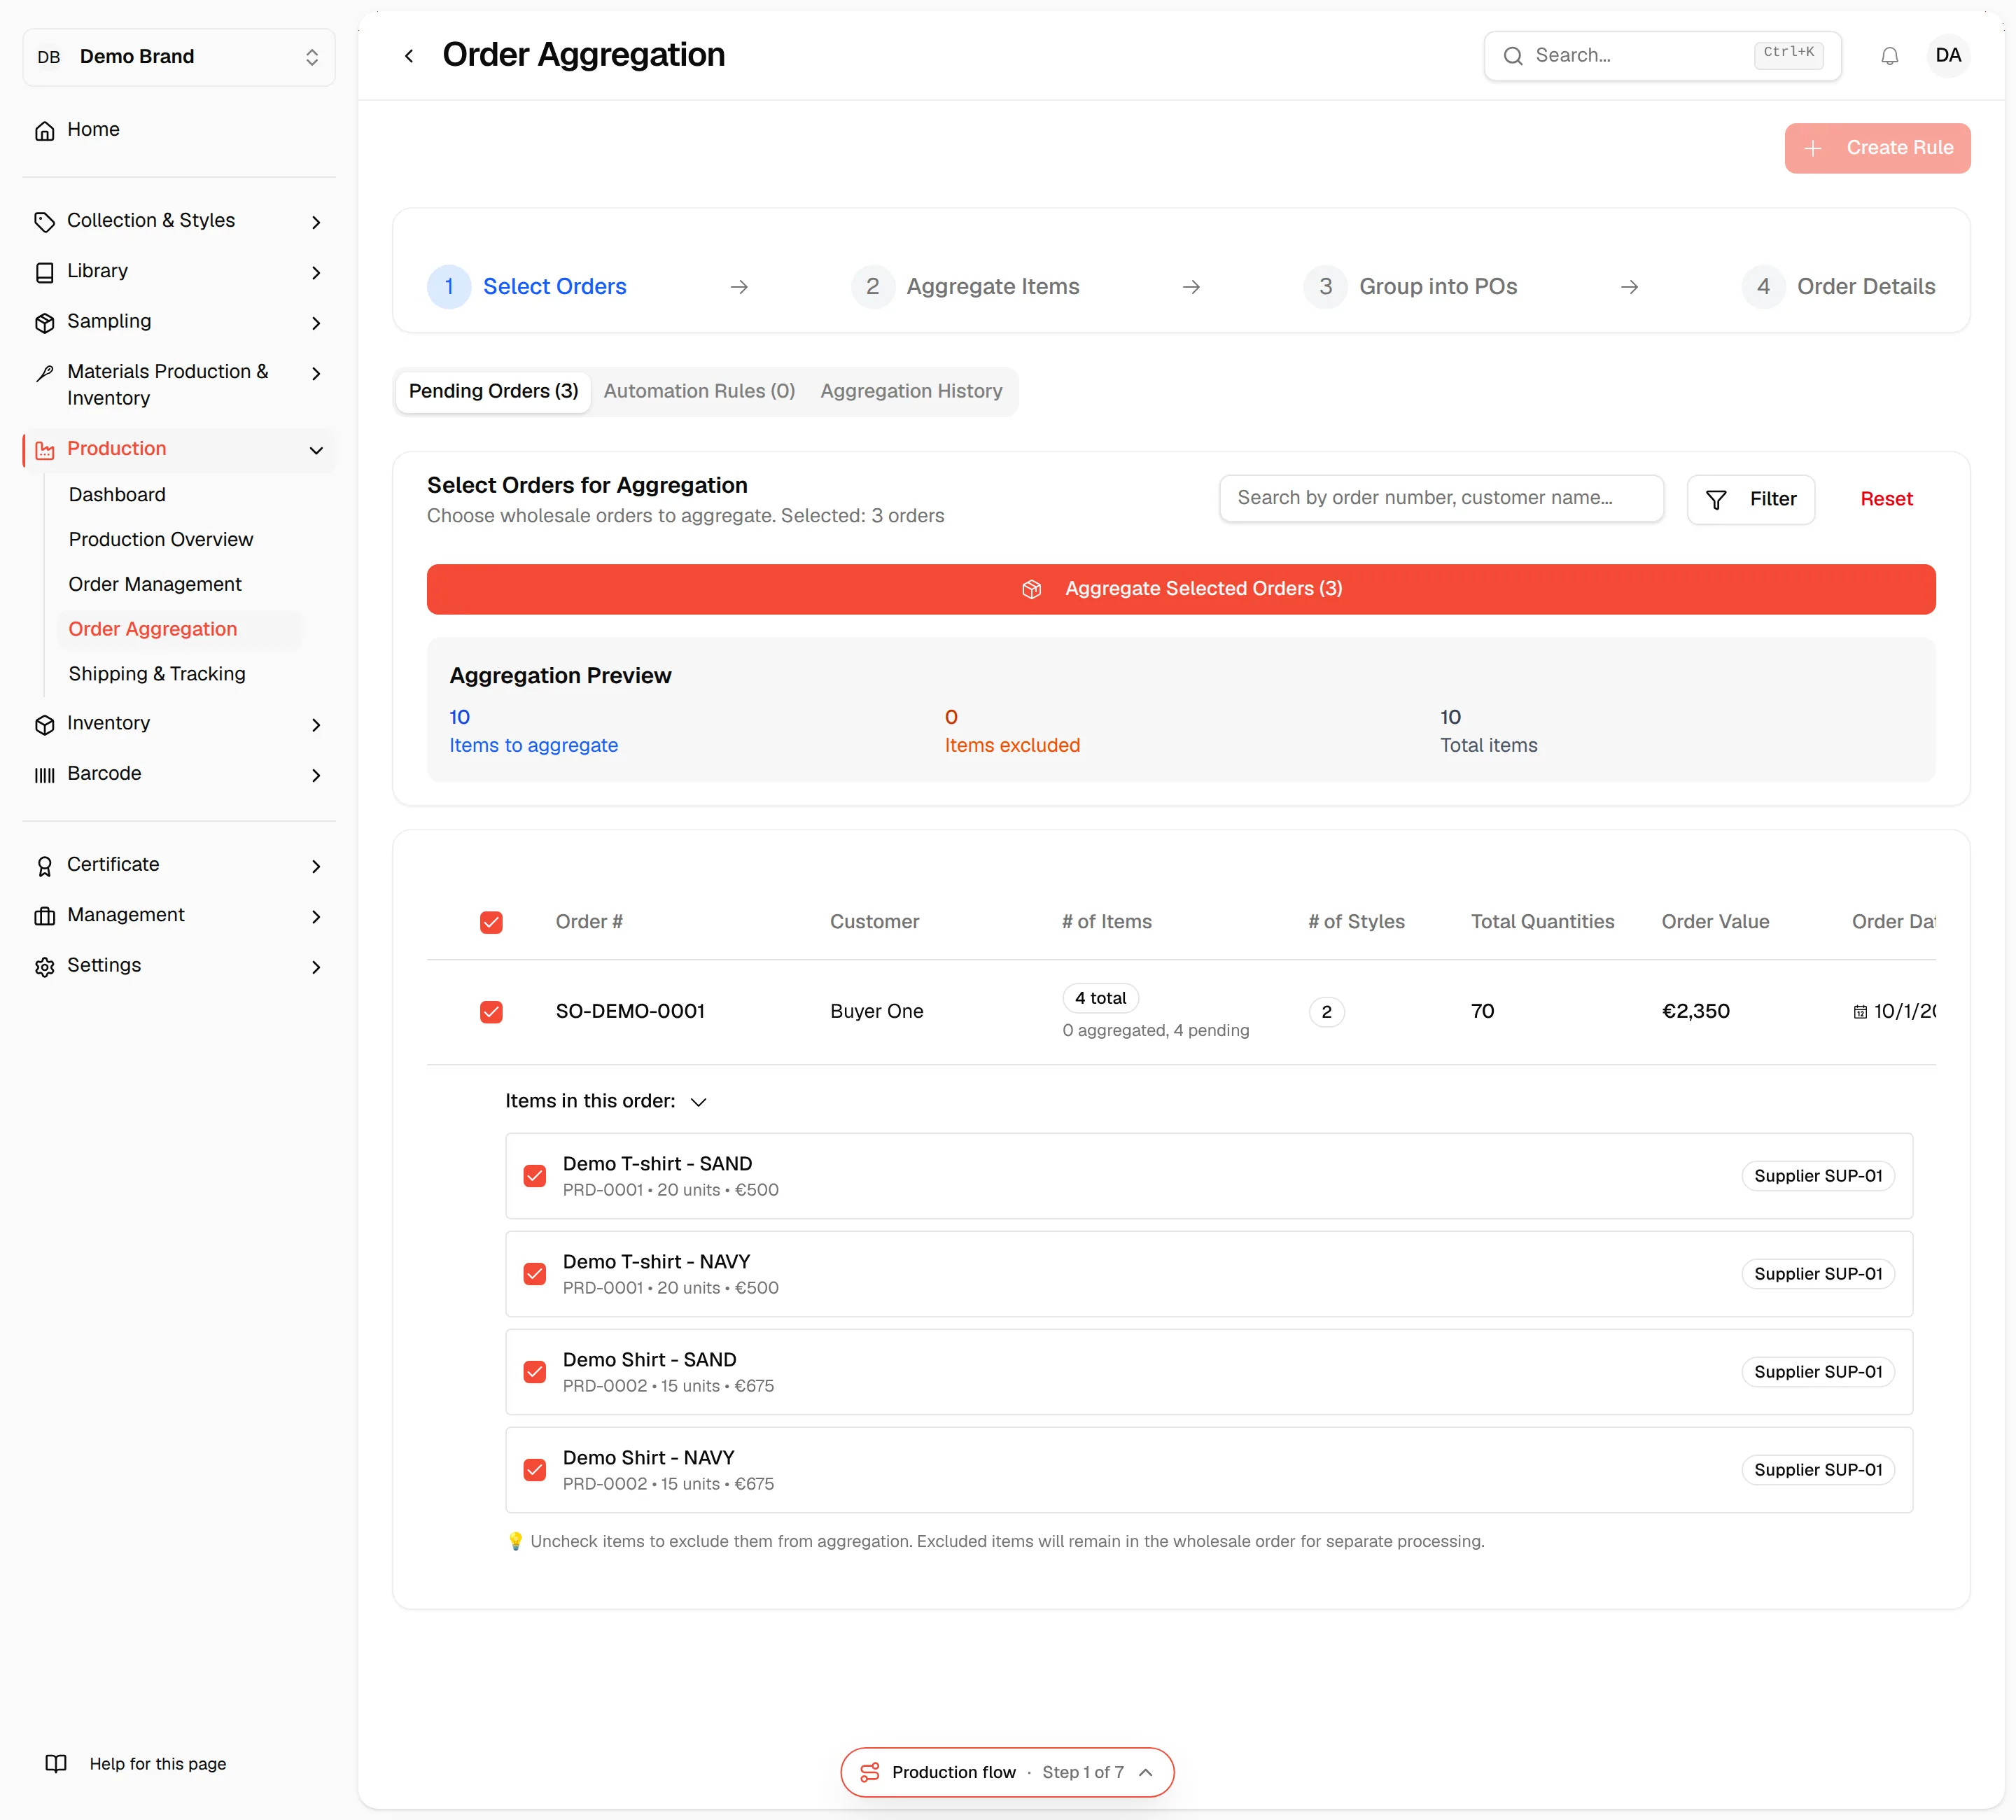The width and height of the screenshot is (2016, 1820).
Task: Click the Production factory icon
Action: coord(45,450)
